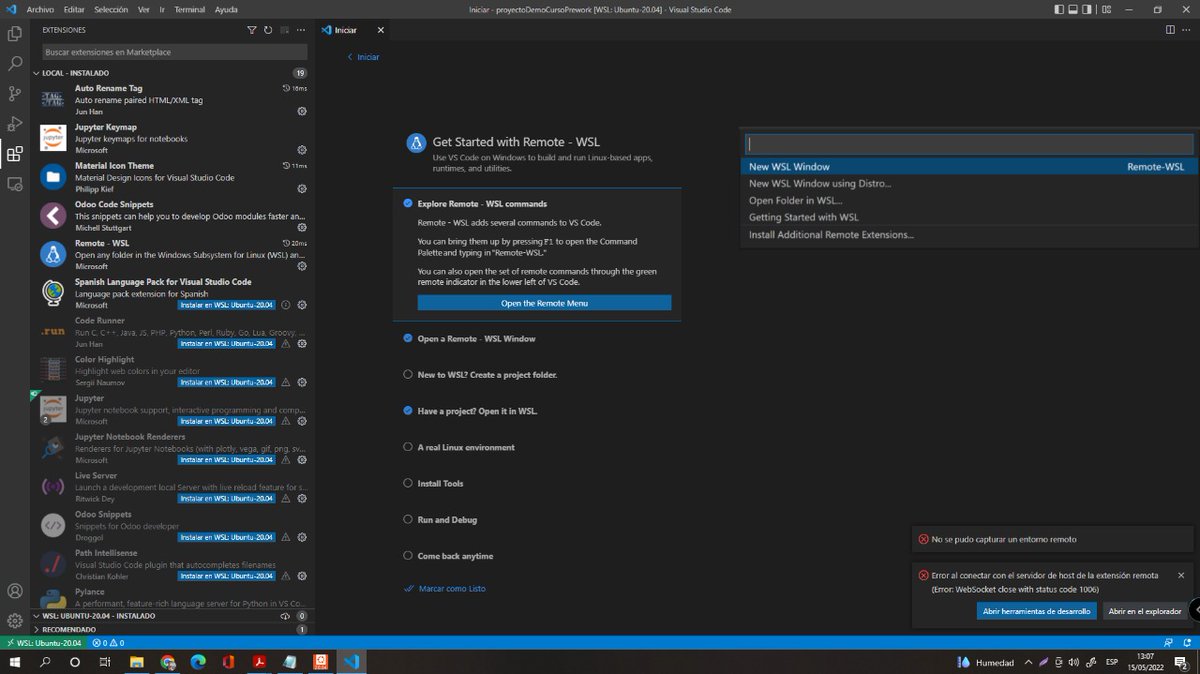The height and width of the screenshot is (674, 1200).
Task: Go back via Iniciar breadcrumb link
Action: pyautogui.click(x=363, y=57)
